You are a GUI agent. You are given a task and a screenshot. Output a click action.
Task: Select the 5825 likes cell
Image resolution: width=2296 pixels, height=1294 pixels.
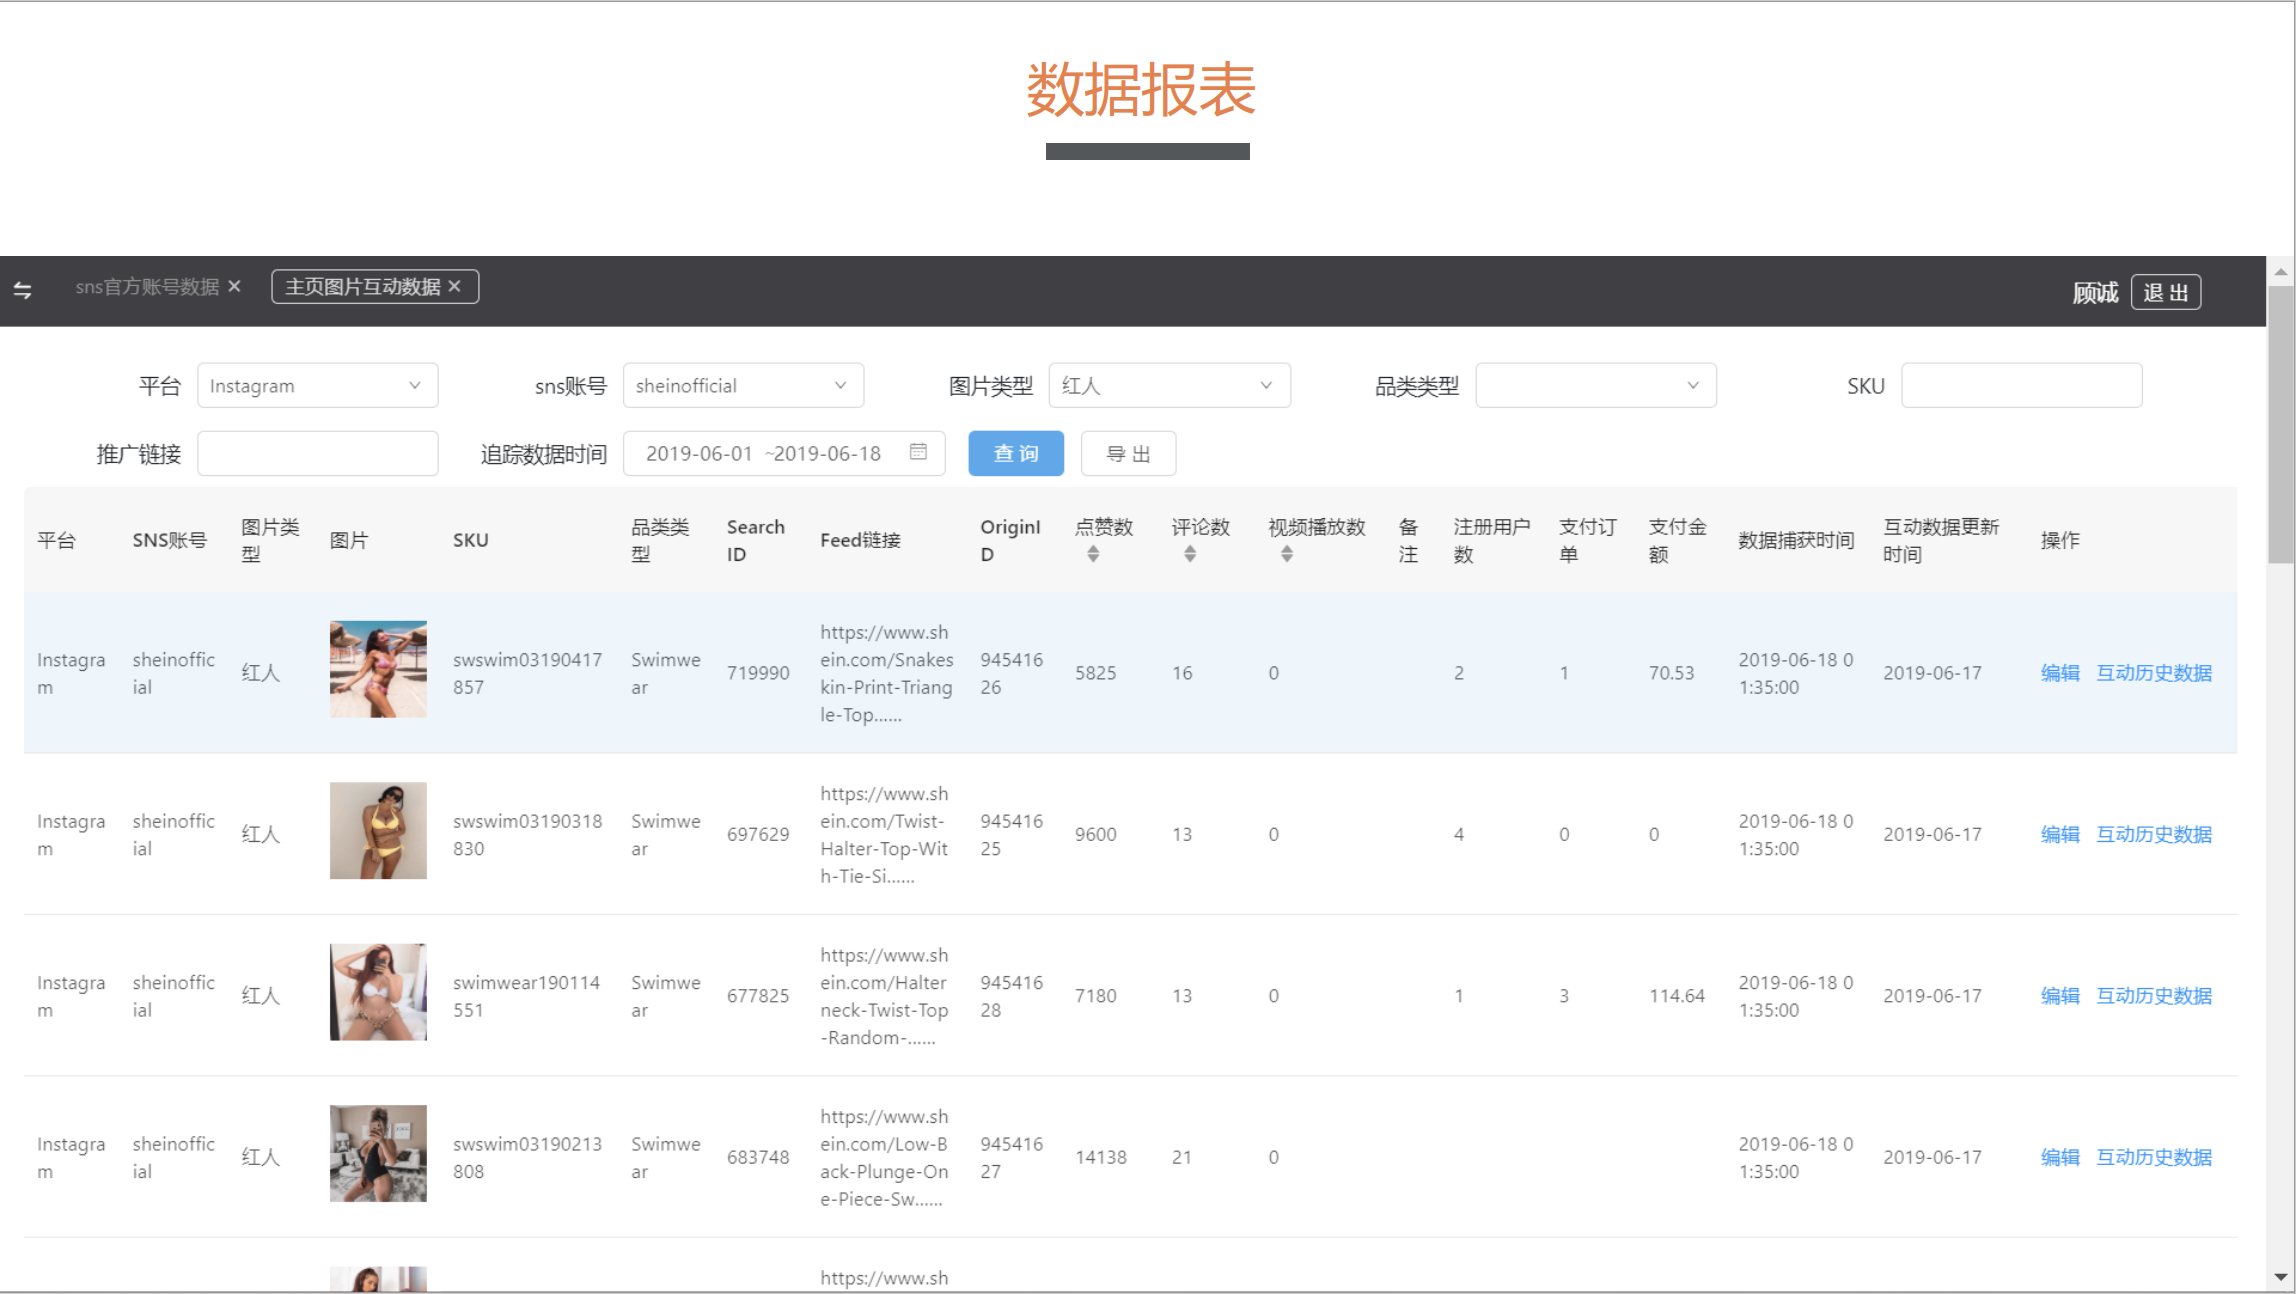(x=1095, y=673)
